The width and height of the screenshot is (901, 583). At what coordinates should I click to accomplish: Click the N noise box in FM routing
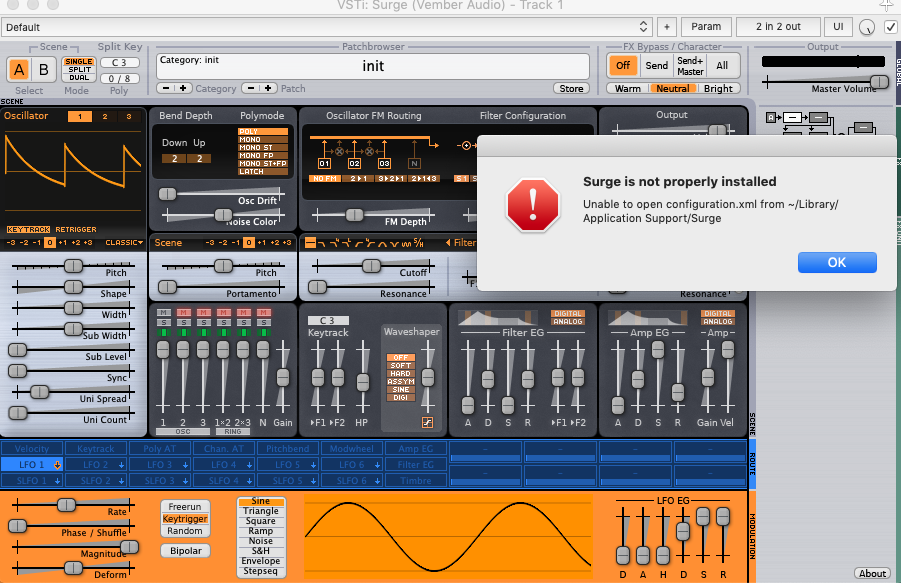click(x=414, y=164)
